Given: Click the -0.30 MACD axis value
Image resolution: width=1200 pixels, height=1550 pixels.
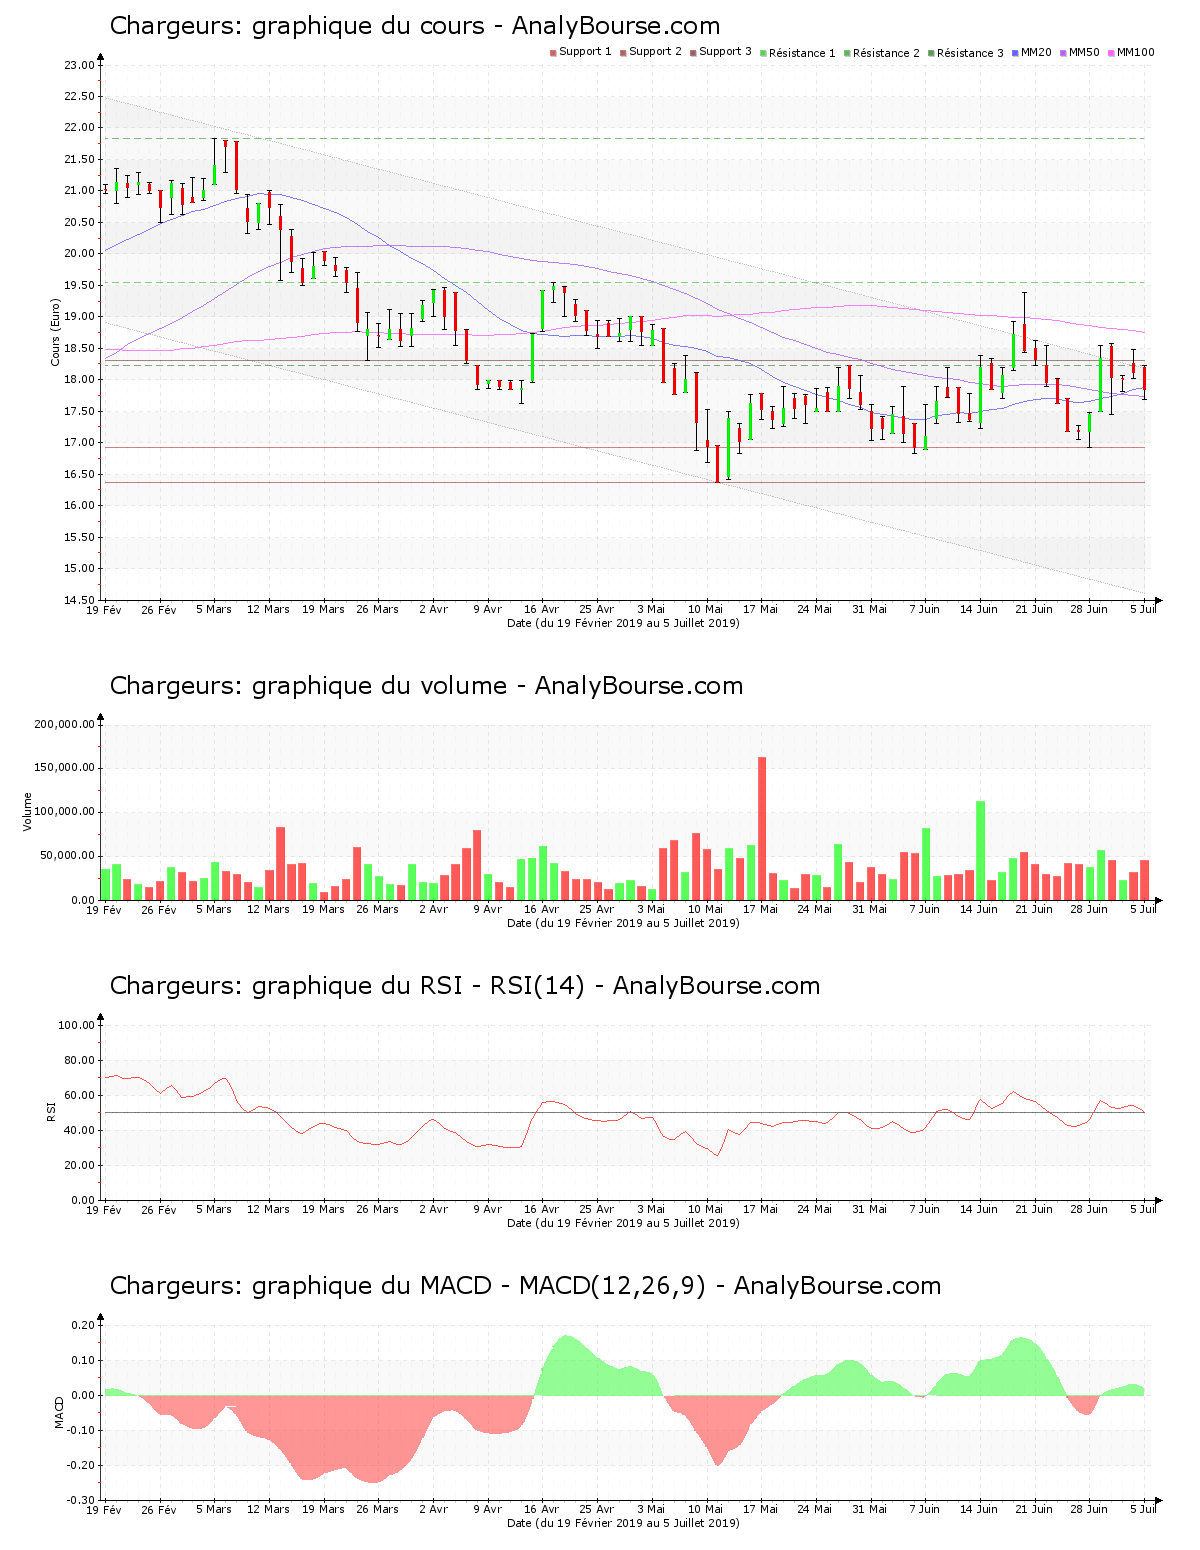Looking at the screenshot, I should click(x=82, y=1500).
